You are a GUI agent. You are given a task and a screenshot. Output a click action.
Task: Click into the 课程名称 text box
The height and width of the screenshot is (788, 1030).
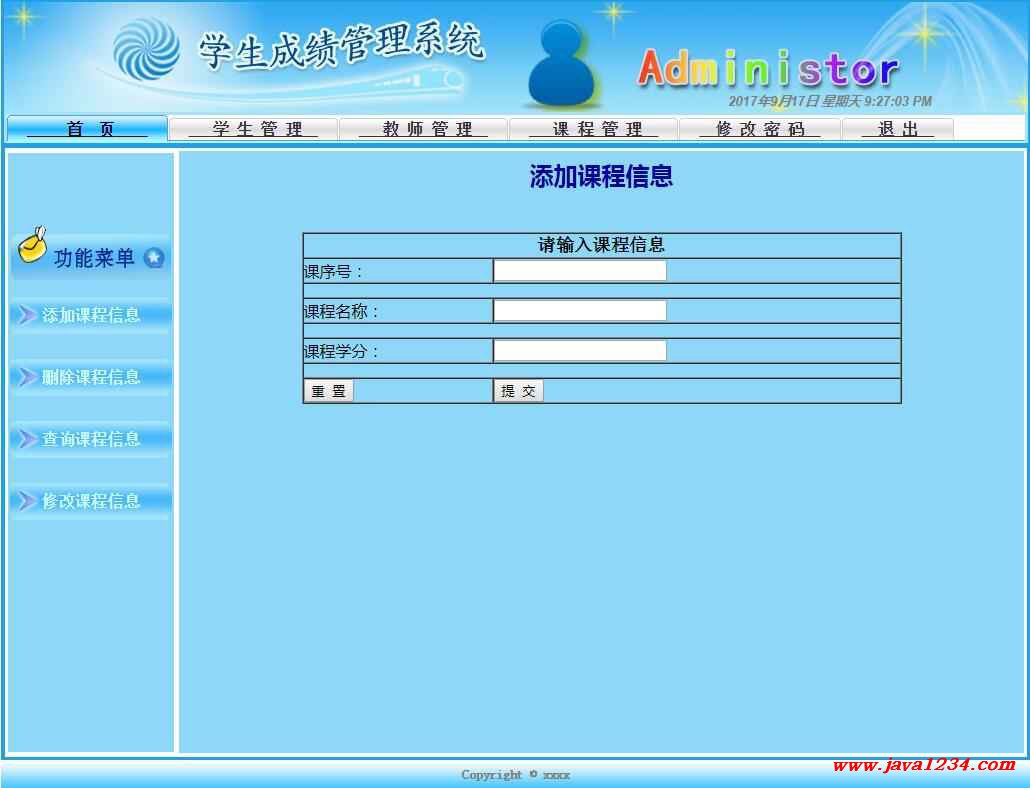580,311
